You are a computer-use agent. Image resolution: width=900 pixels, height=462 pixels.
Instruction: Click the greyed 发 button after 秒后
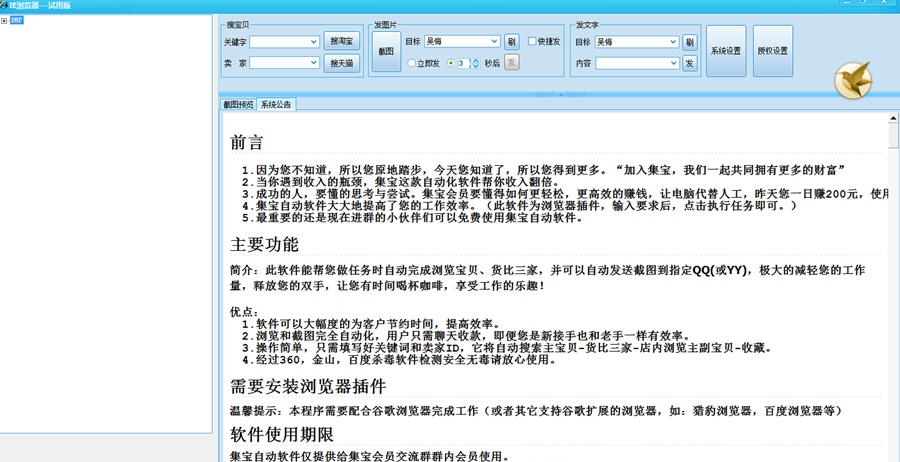(511, 63)
